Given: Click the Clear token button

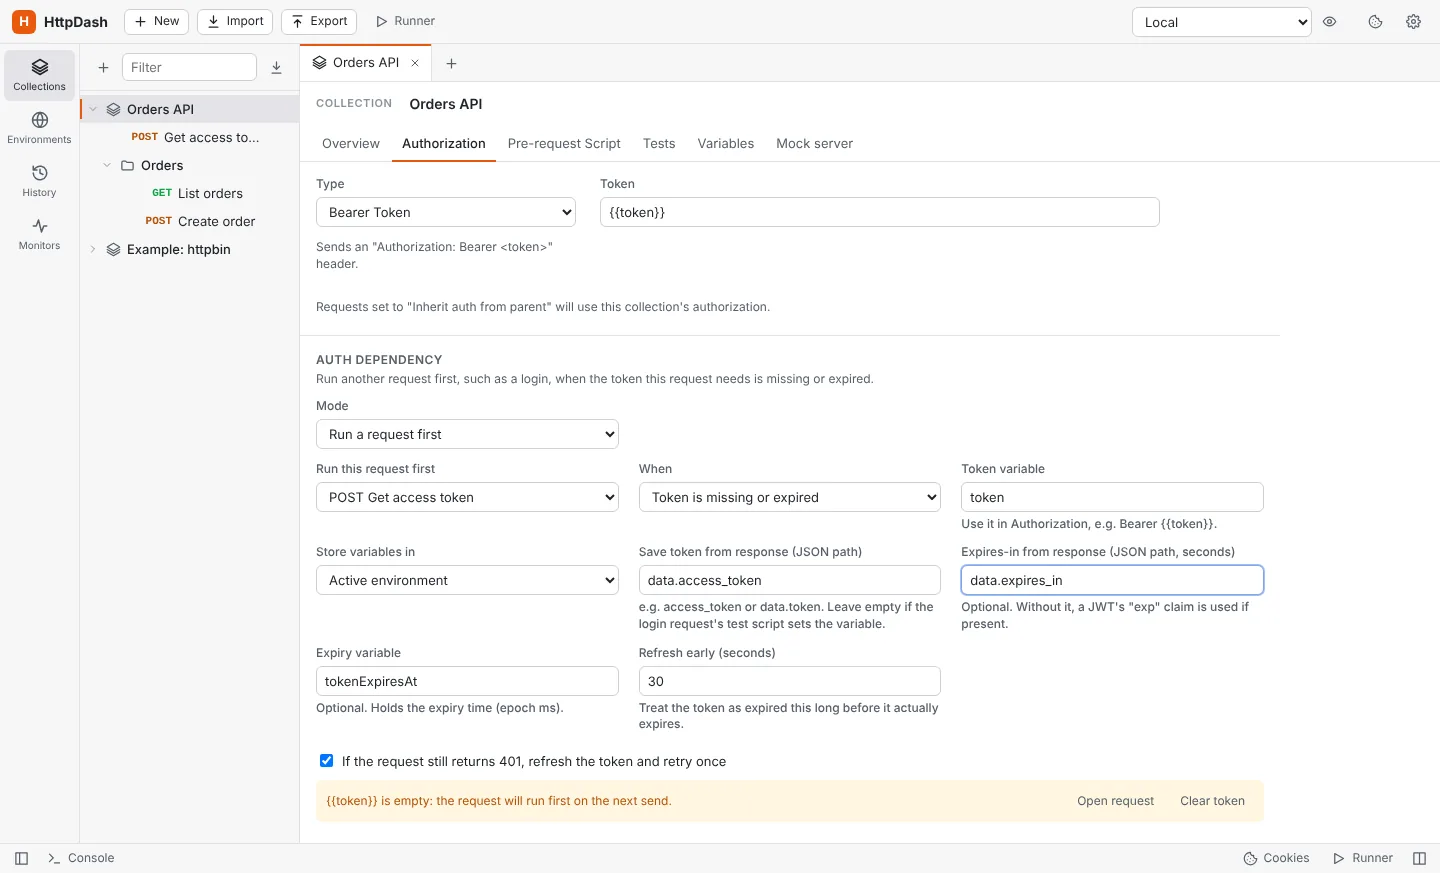Looking at the screenshot, I should (x=1212, y=801).
